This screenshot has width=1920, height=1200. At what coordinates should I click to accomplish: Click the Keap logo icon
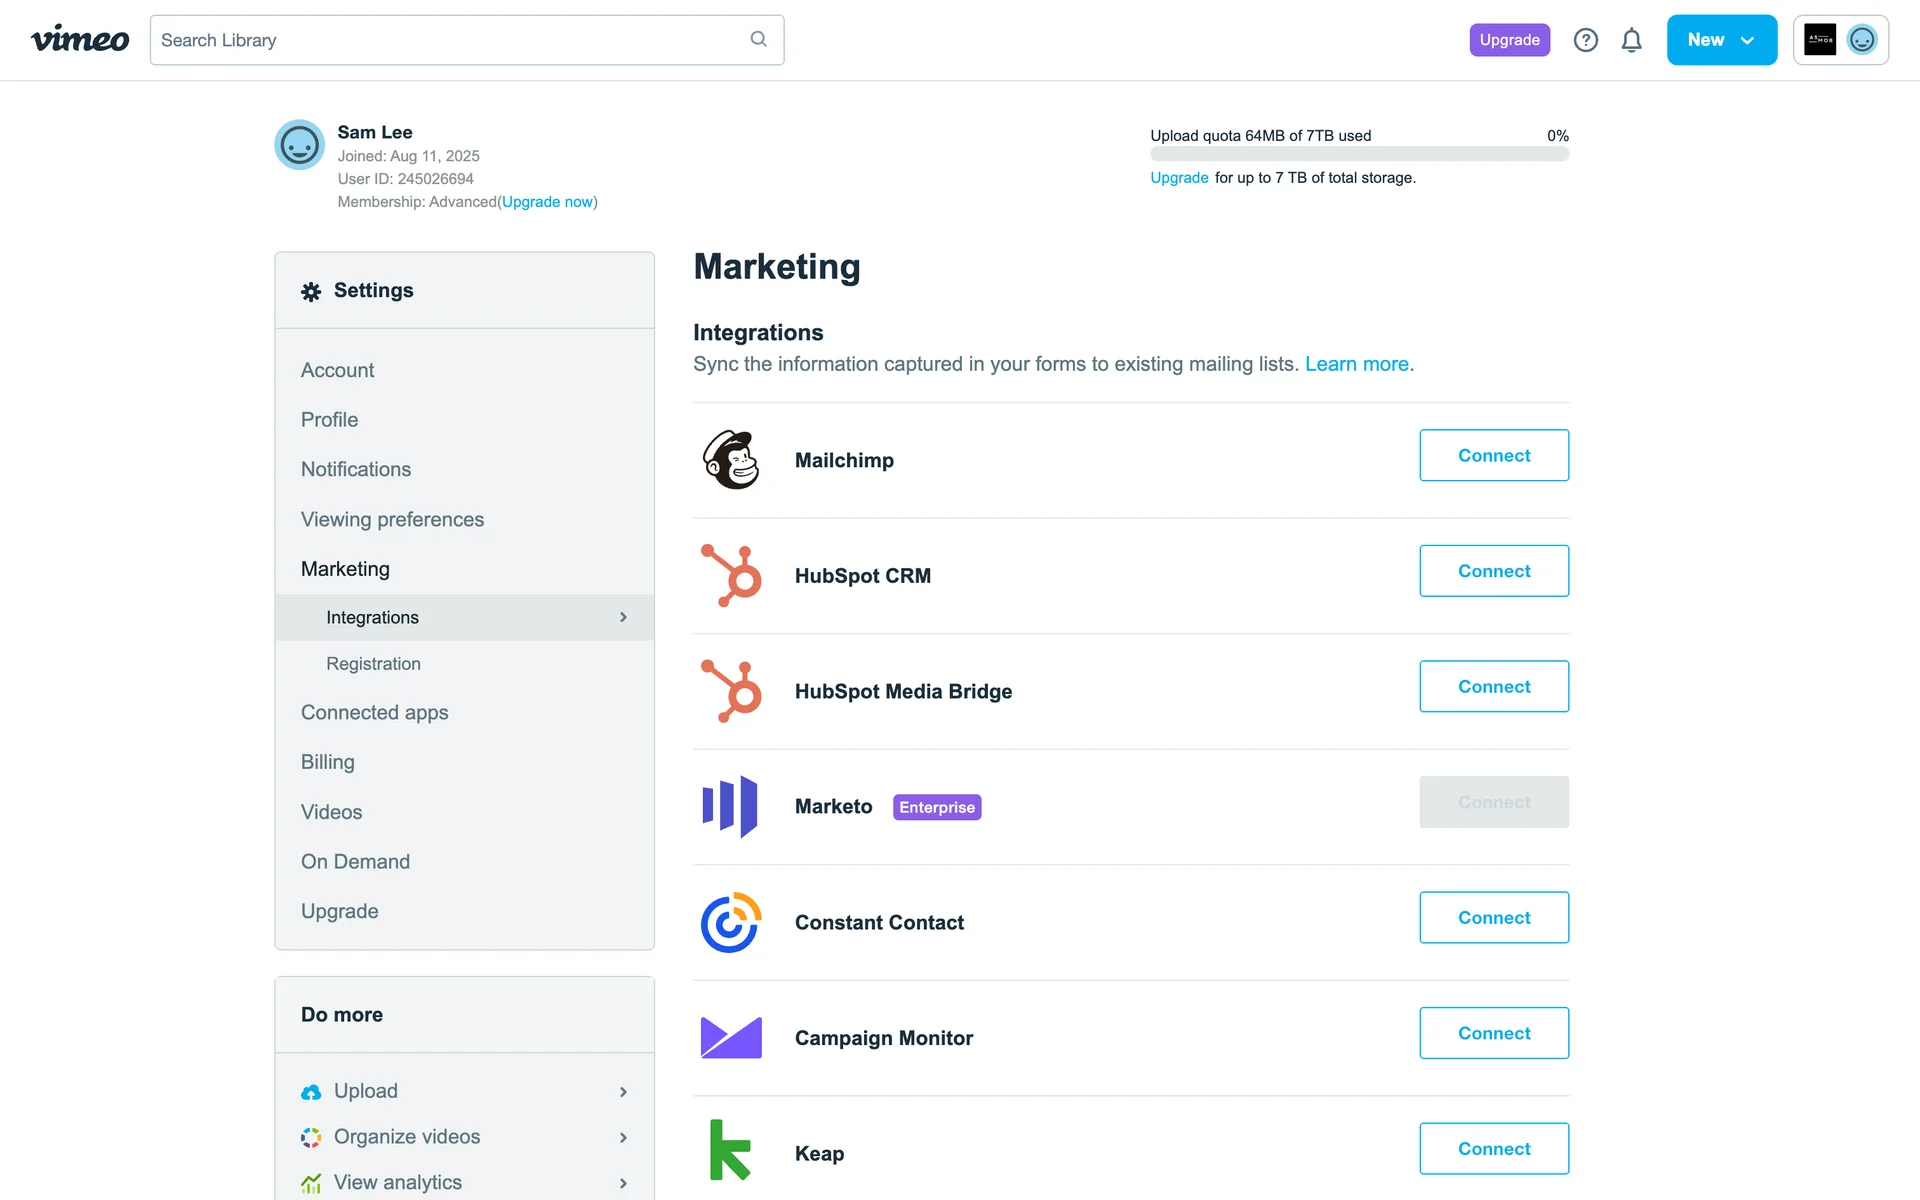coord(730,1150)
